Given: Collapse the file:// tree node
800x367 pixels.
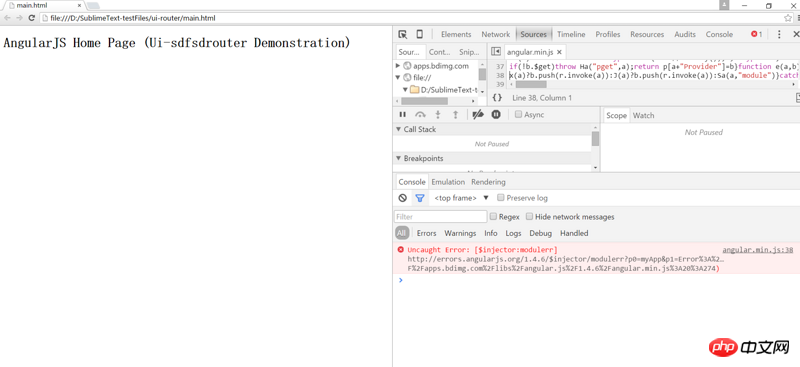Looking at the screenshot, I should [398, 78].
